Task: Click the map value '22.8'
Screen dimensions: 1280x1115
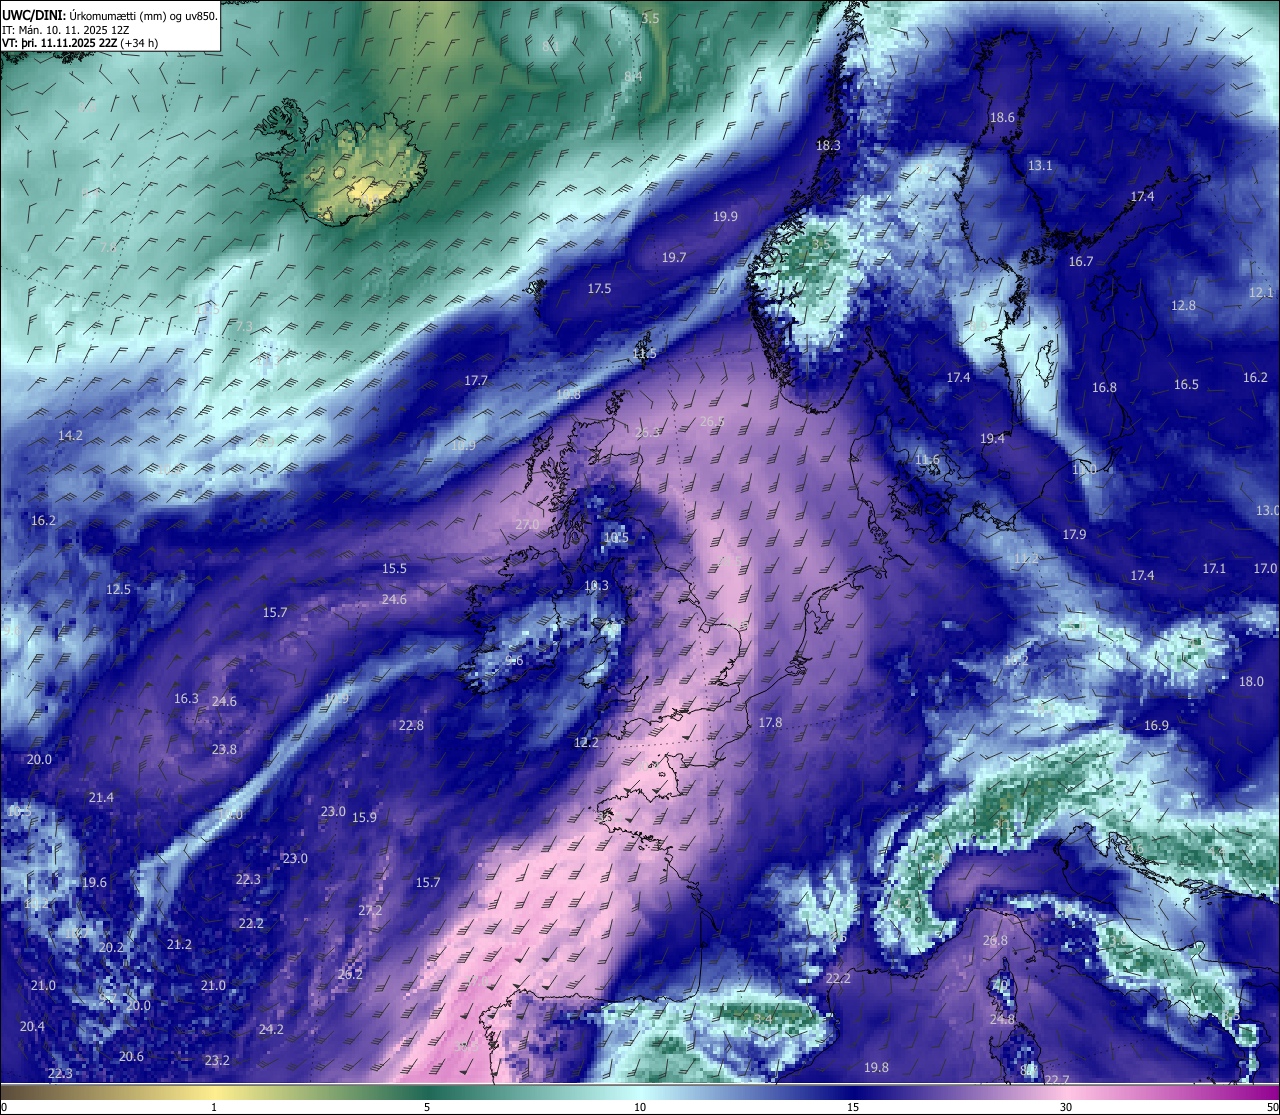Action: (x=411, y=725)
